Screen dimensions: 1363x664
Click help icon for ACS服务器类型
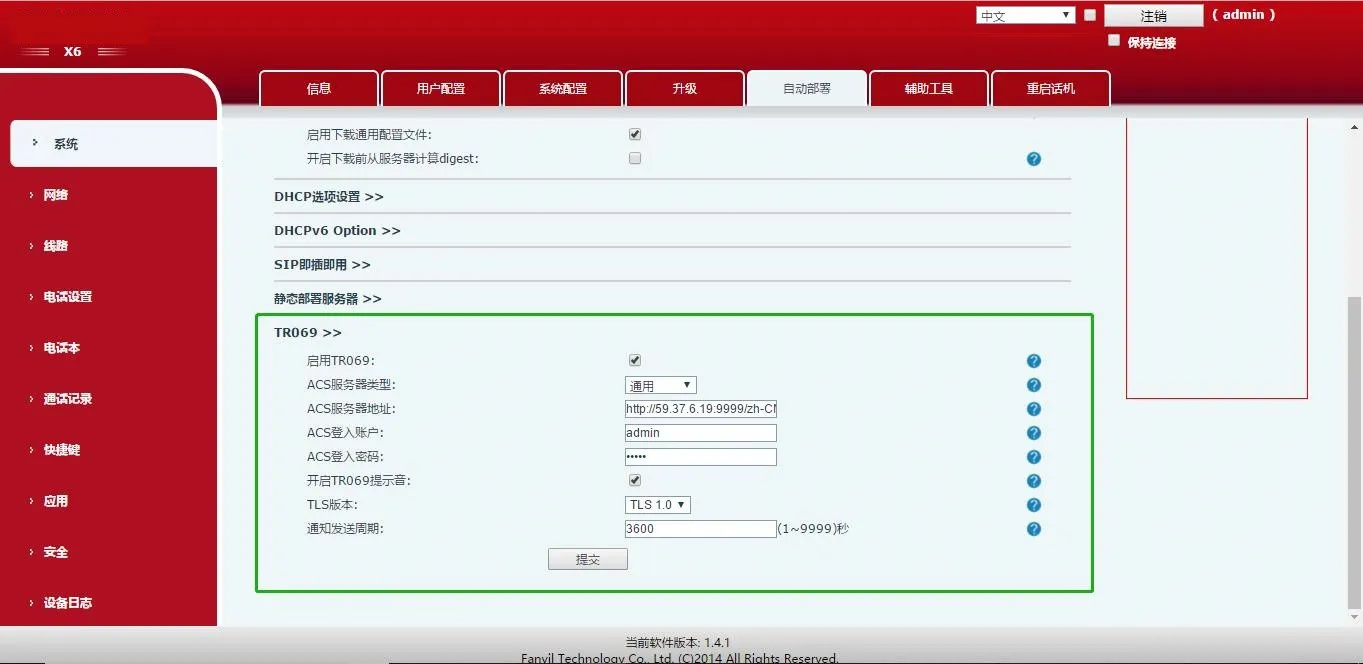(x=1034, y=385)
